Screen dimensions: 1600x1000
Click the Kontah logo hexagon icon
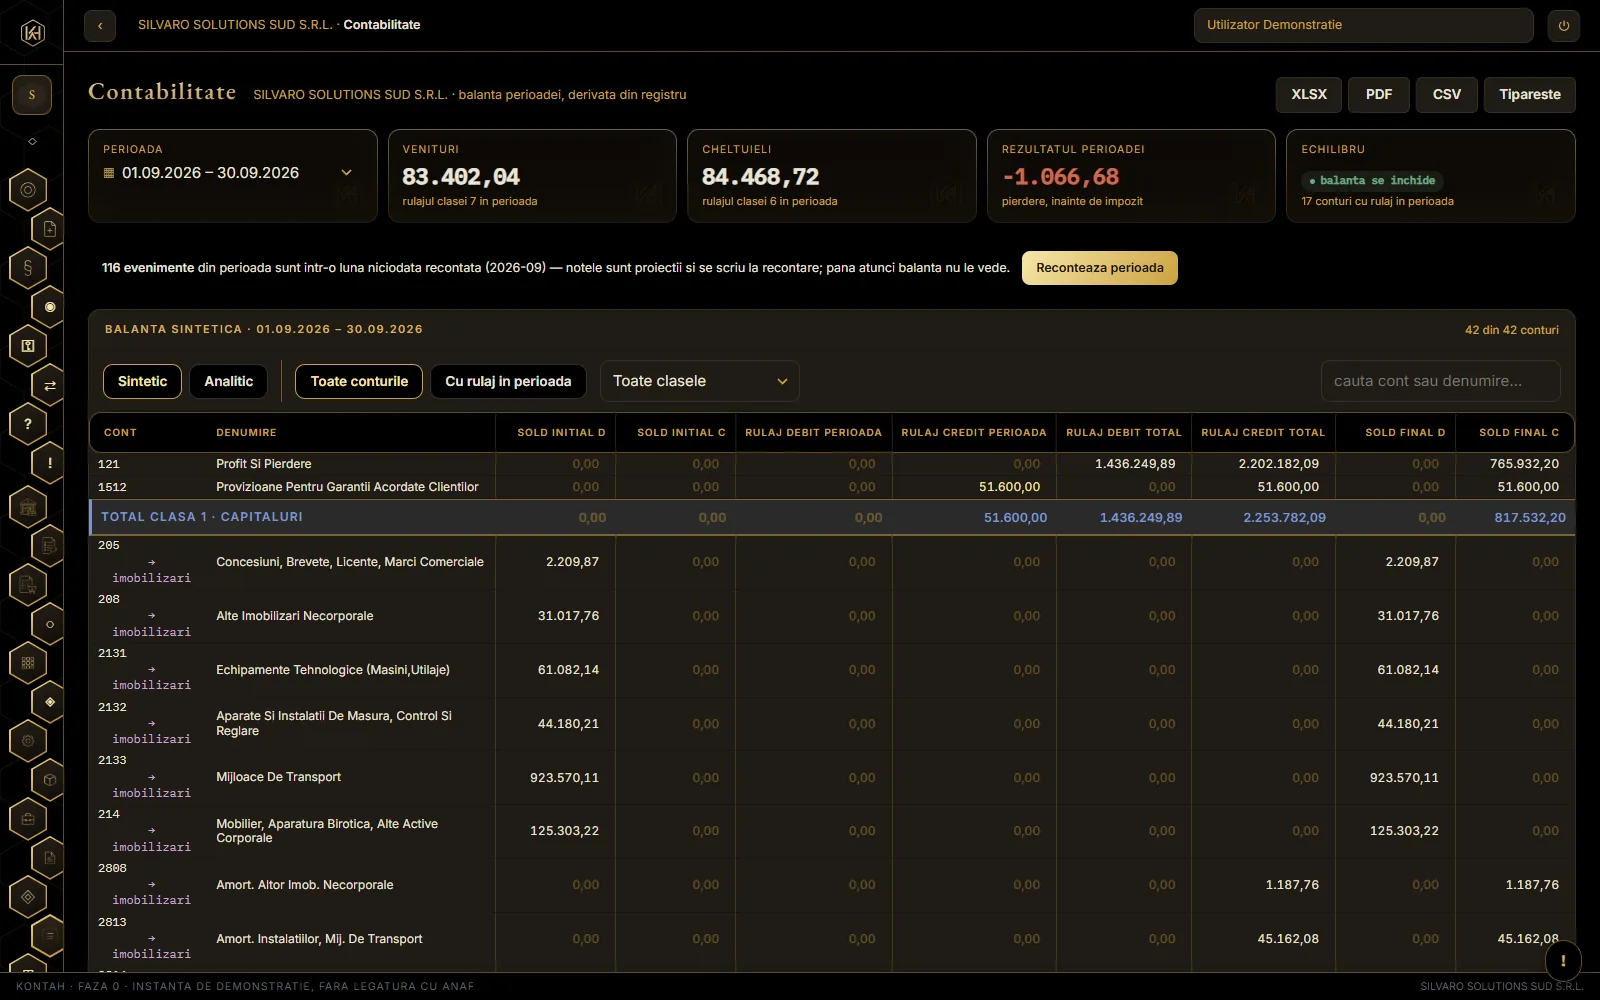pyautogui.click(x=32, y=33)
